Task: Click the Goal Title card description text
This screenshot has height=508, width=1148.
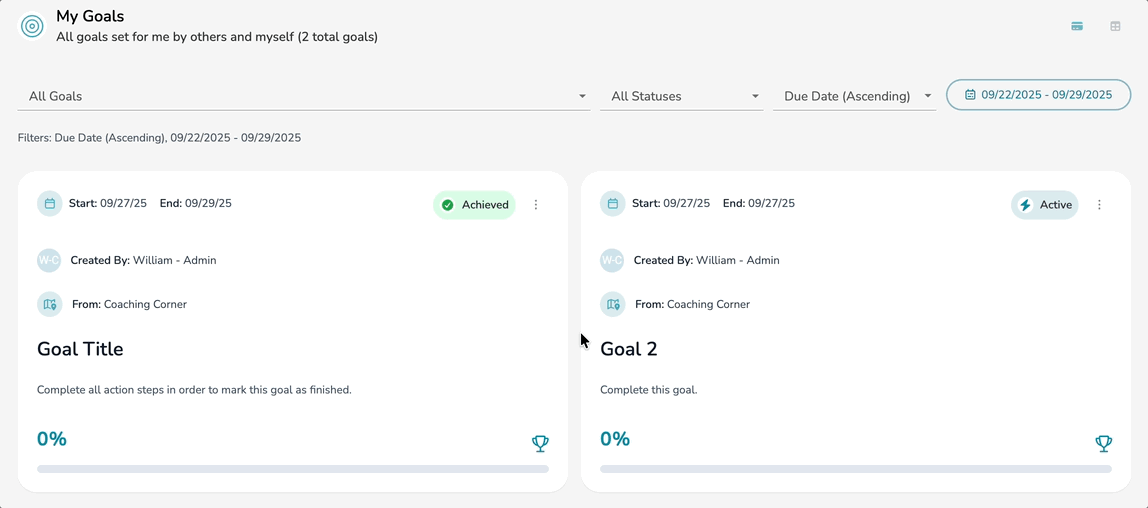Action: (194, 390)
